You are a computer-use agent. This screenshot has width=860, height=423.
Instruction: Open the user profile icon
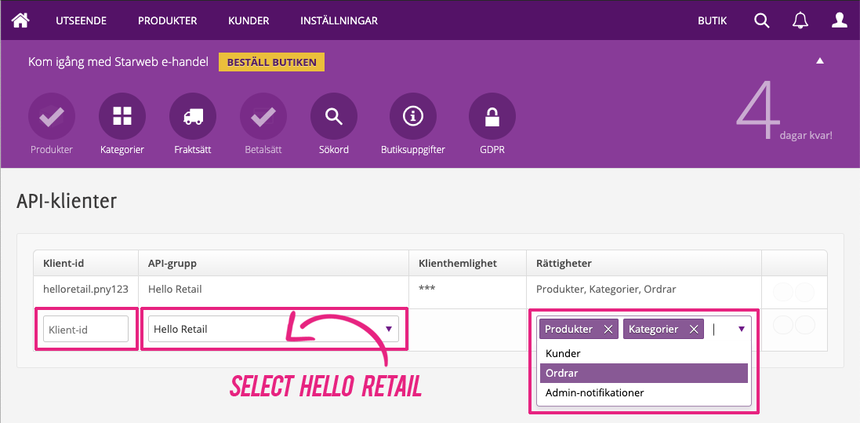[839, 21]
